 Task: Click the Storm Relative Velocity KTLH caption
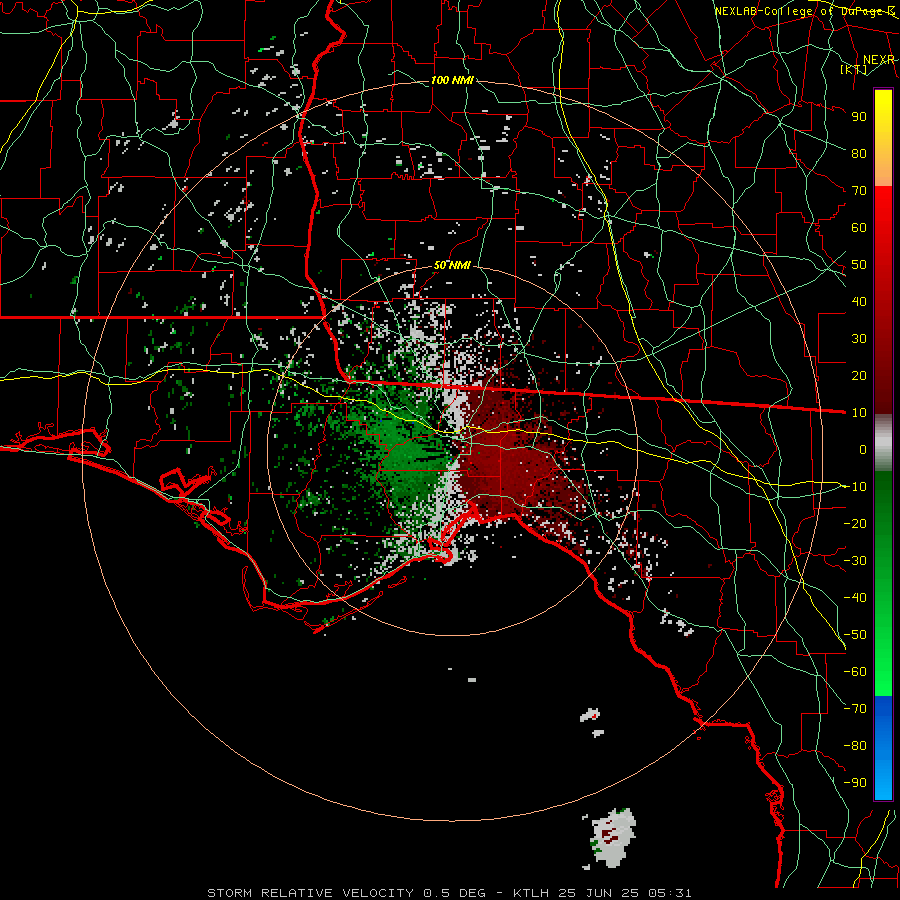(x=449, y=893)
